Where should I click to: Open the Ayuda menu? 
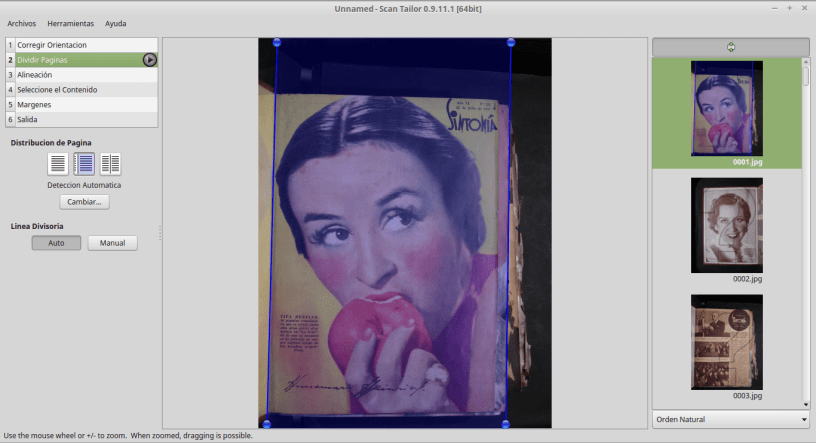tap(116, 23)
